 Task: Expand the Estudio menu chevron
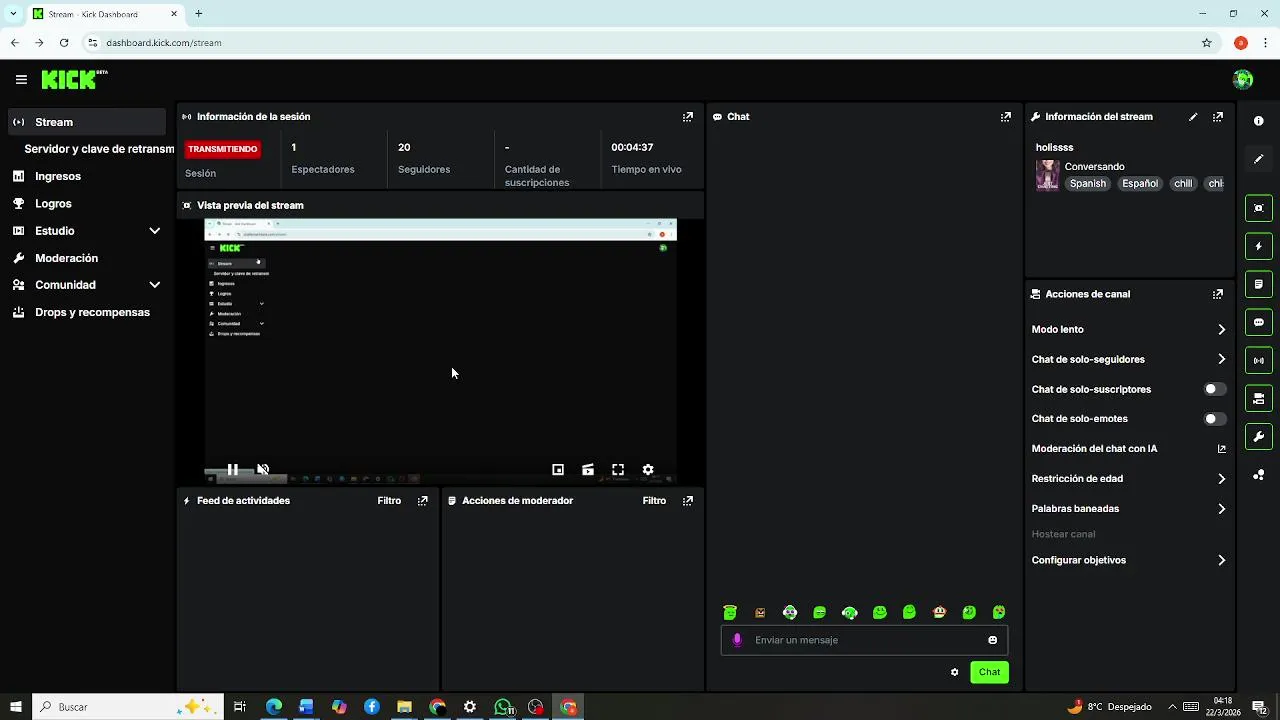pos(155,231)
